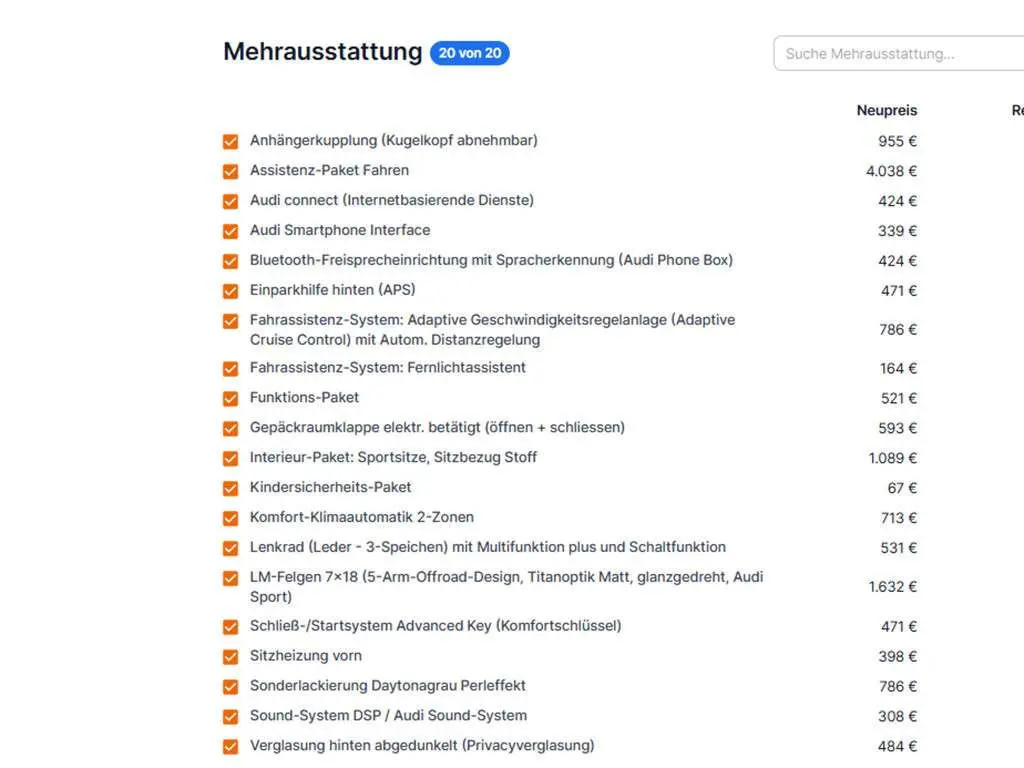Uncheck the Fernlichtassistent checkbox
The width and height of the screenshot is (1024, 768).
pyautogui.click(x=231, y=369)
